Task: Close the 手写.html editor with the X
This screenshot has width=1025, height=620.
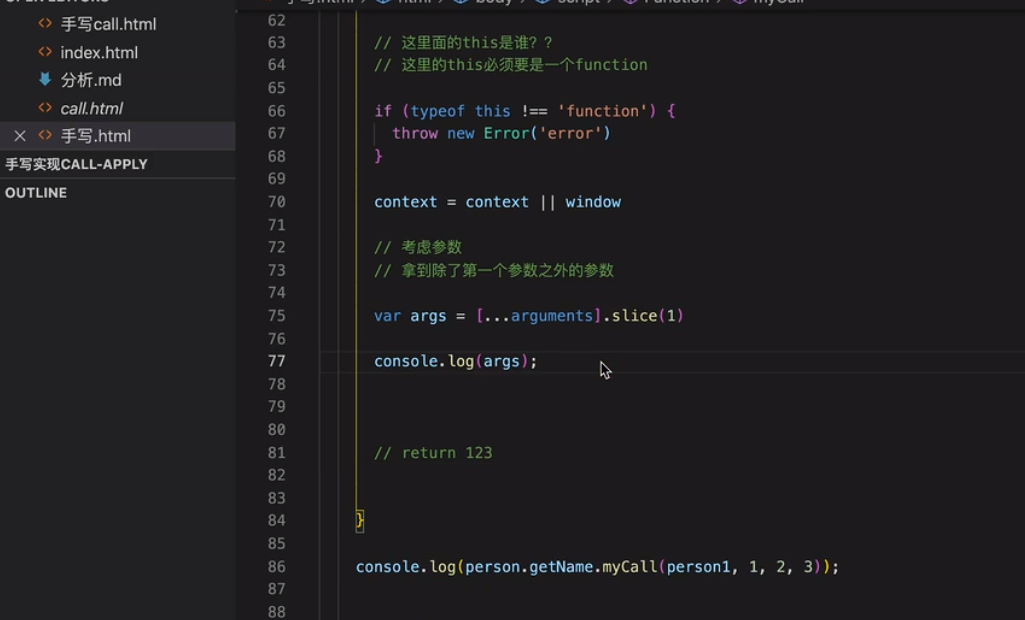Action: coord(20,136)
